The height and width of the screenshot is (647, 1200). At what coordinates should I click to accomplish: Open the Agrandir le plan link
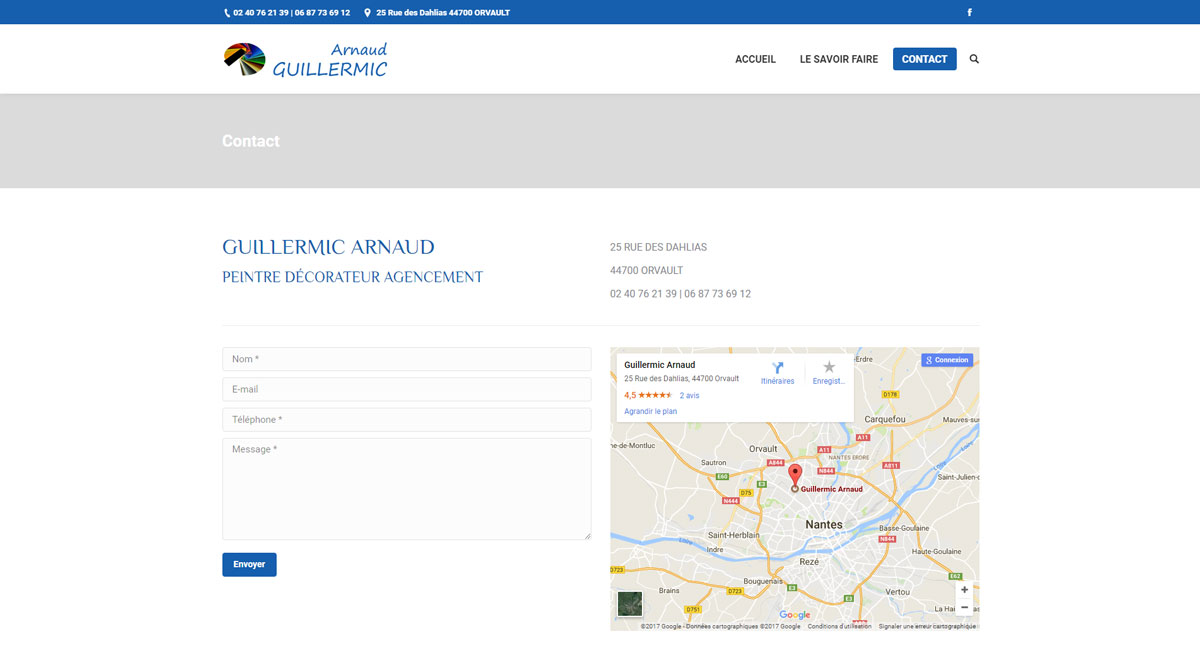pos(650,411)
